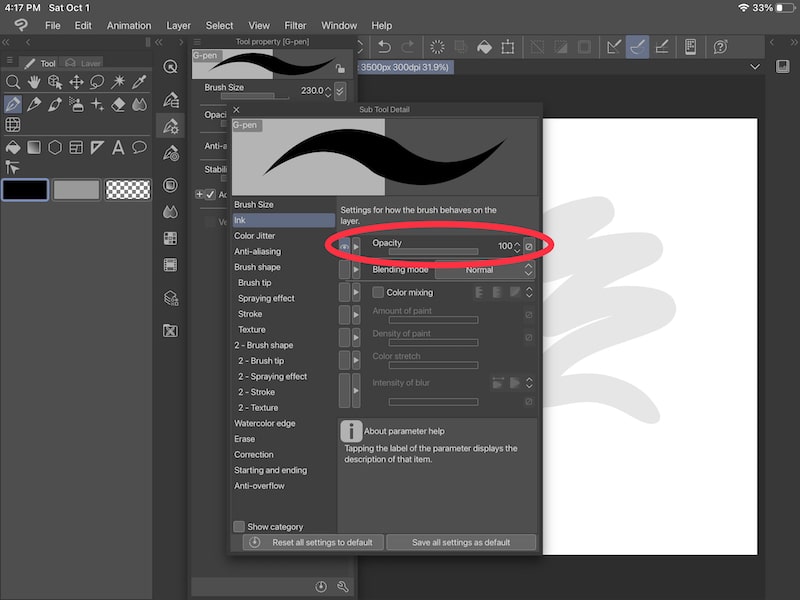800x600 pixels.
Task: Select the Zoom magnifier tool
Action: [x=14, y=82]
